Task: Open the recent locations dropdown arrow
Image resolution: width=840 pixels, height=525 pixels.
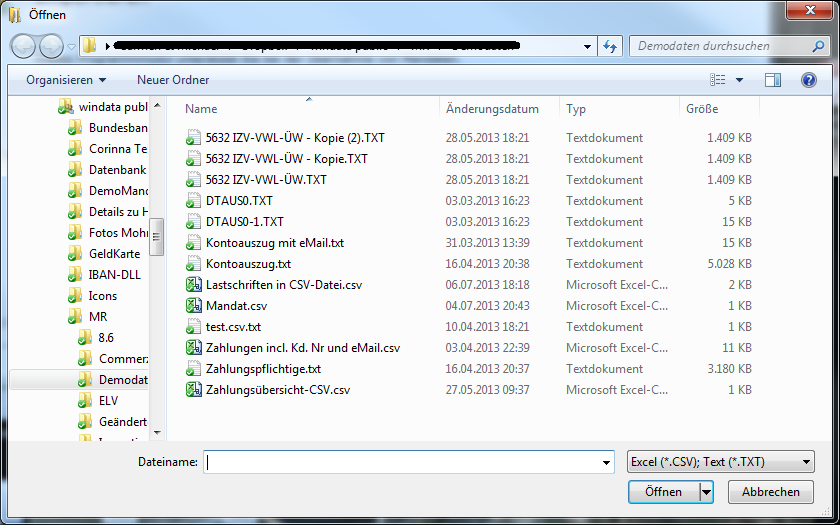Action: coord(71,47)
